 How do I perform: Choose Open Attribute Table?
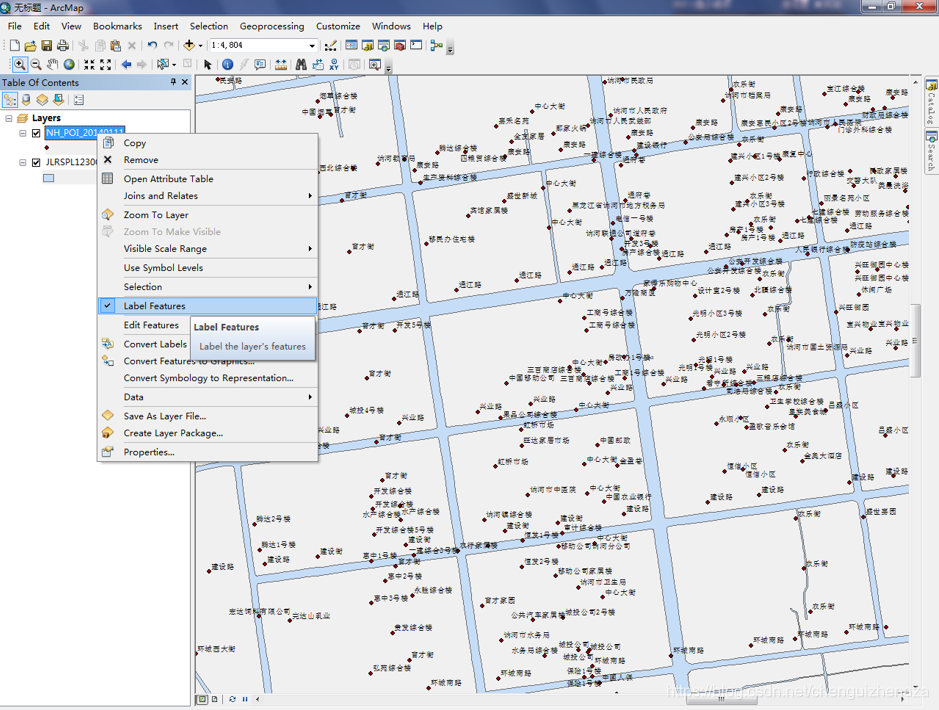point(207,179)
